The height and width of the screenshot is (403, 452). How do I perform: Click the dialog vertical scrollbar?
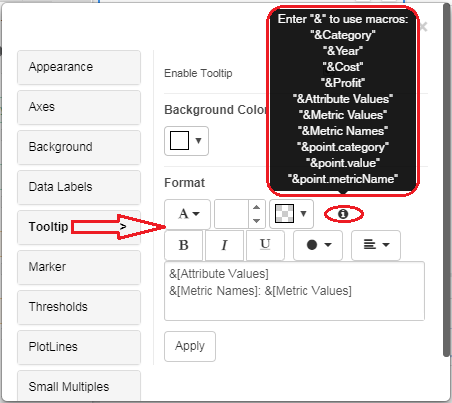(446, 180)
